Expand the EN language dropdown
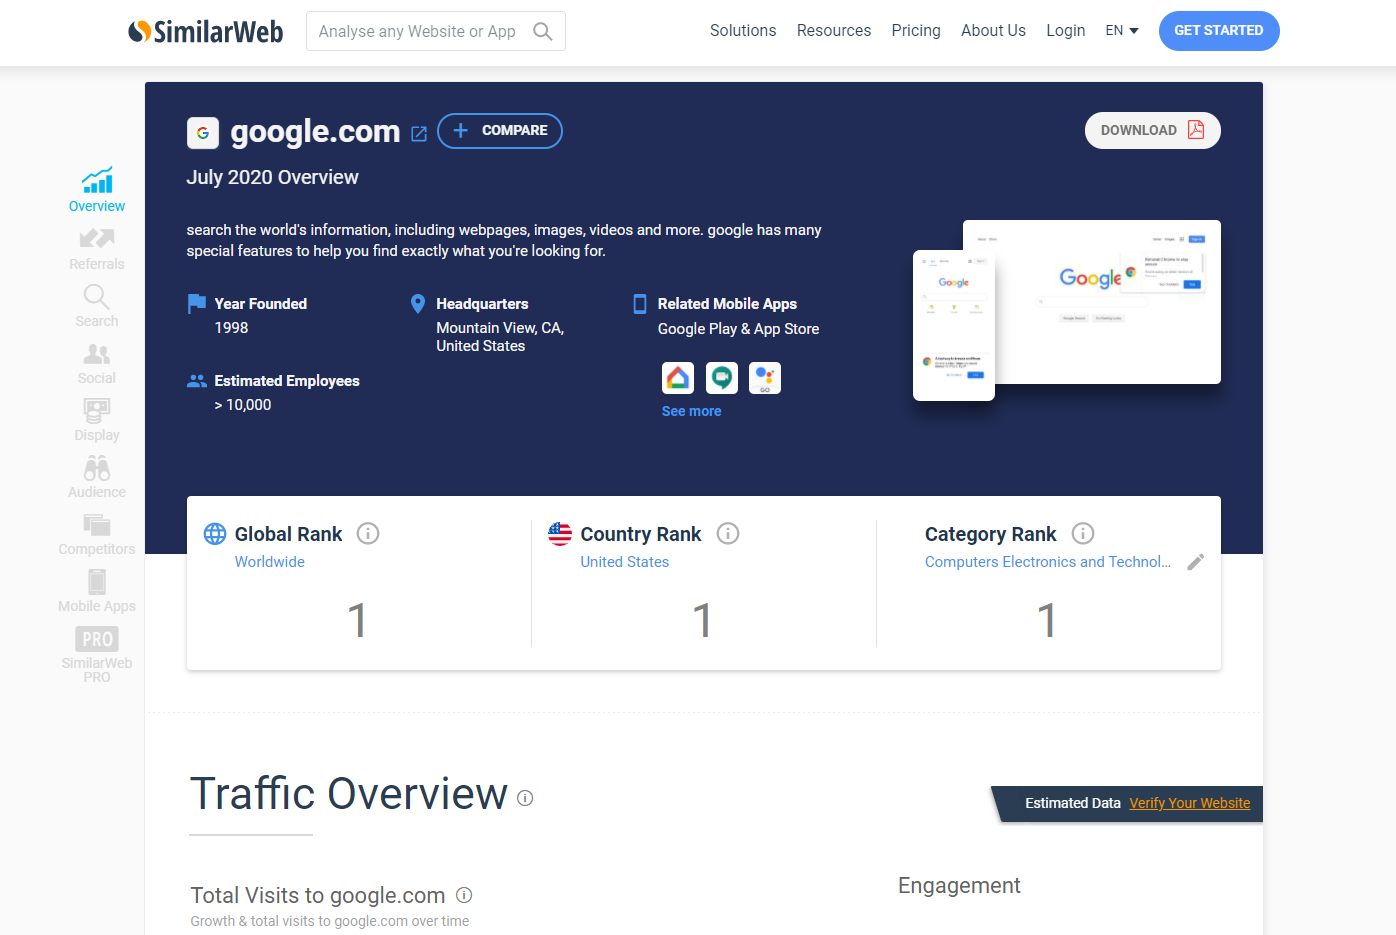 tap(1121, 30)
